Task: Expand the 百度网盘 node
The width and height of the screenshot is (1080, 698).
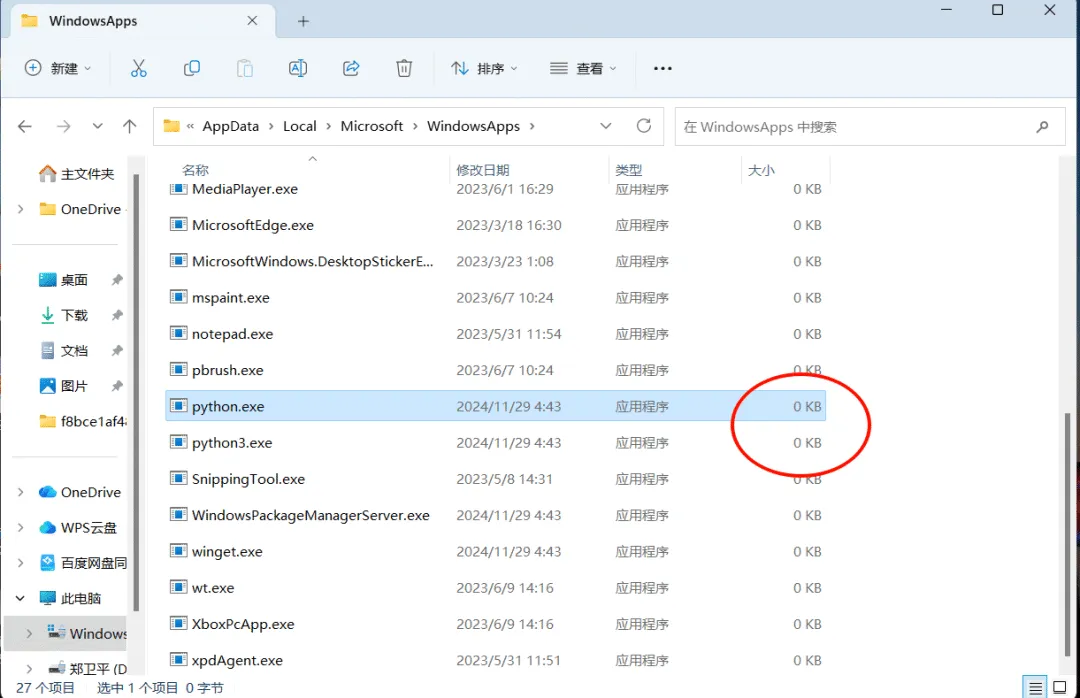Action: (x=21, y=563)
